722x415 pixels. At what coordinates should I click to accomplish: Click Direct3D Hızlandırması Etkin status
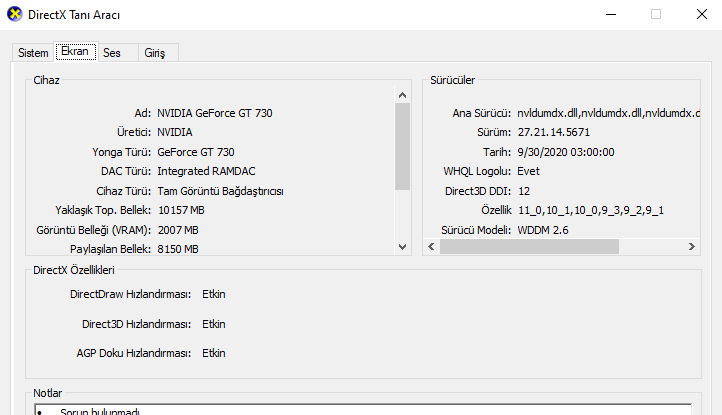[214, 324]
